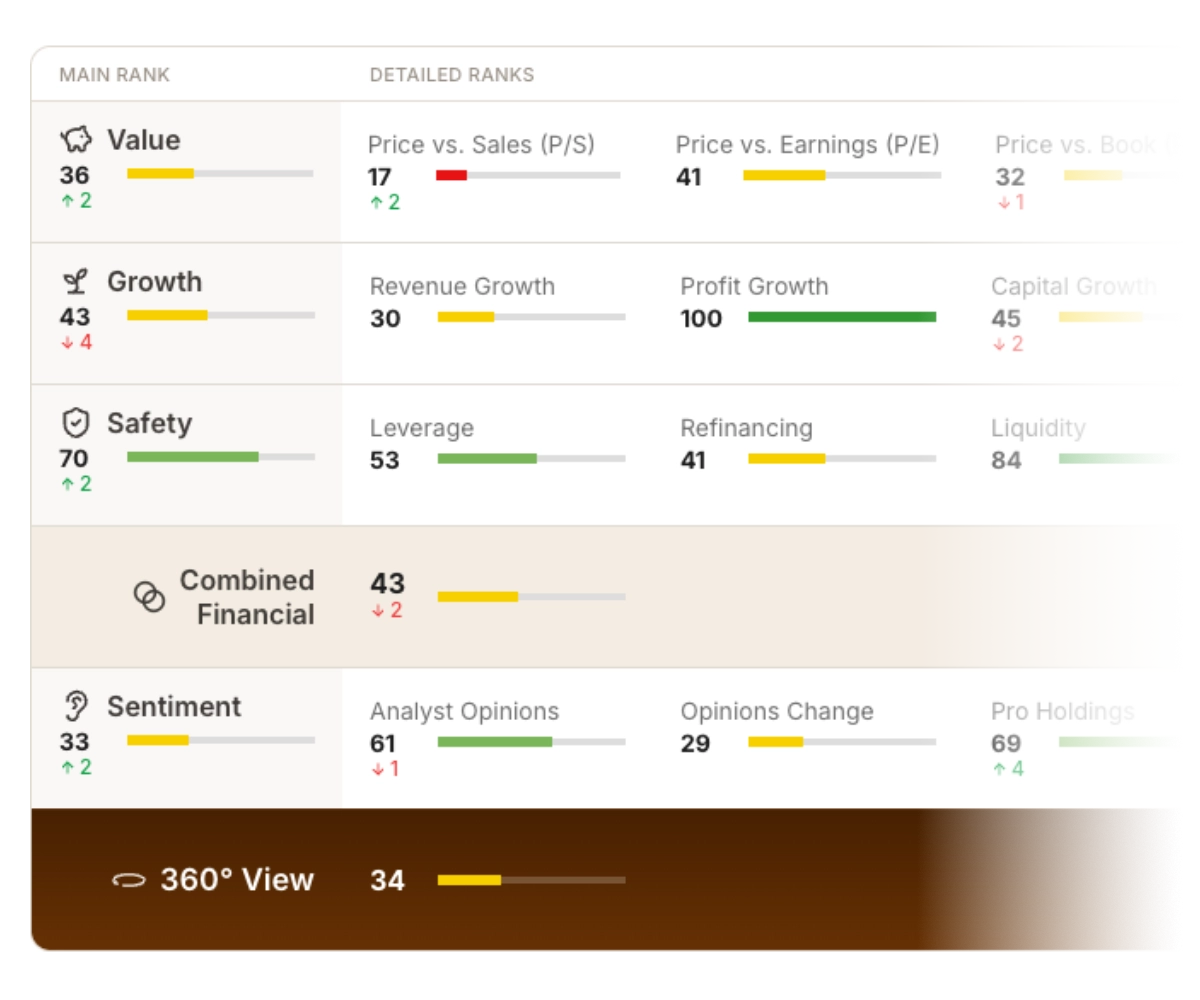Click the Opinions Change label

[x=777, y=712]
